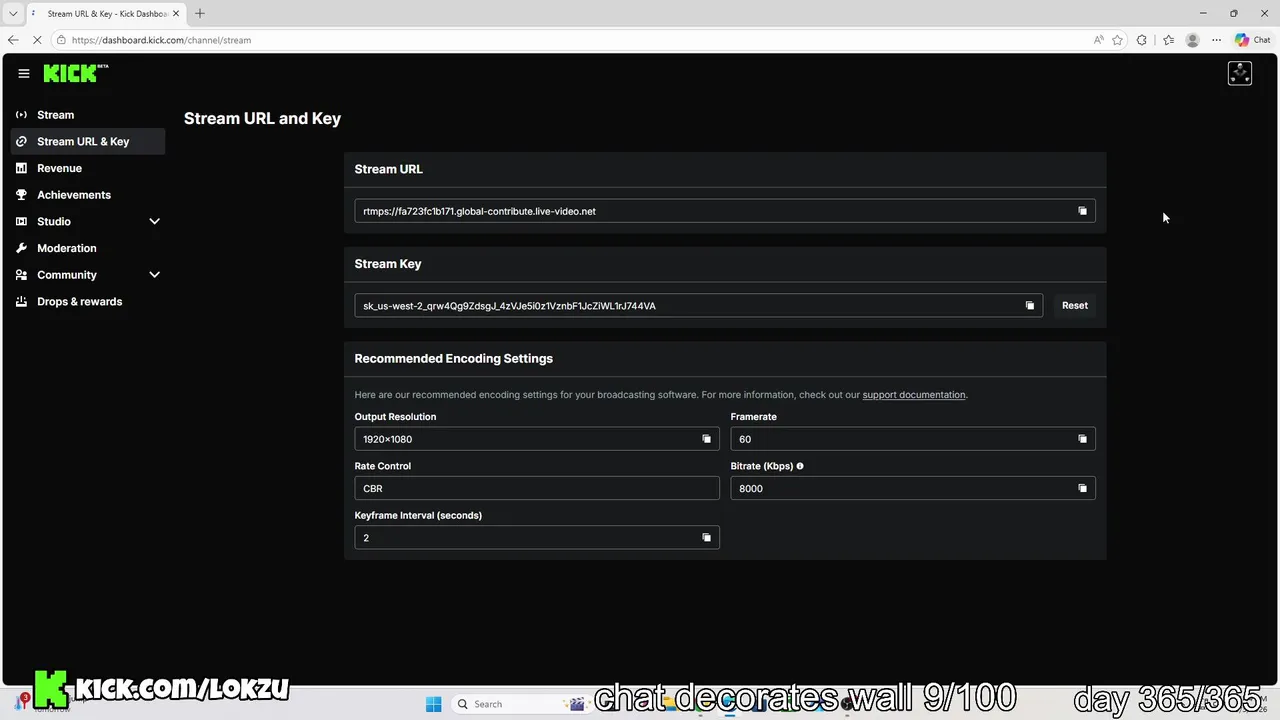1280x720 pixels.
Task: Copy the Output Resolution value
Action: tap(706, 439)
